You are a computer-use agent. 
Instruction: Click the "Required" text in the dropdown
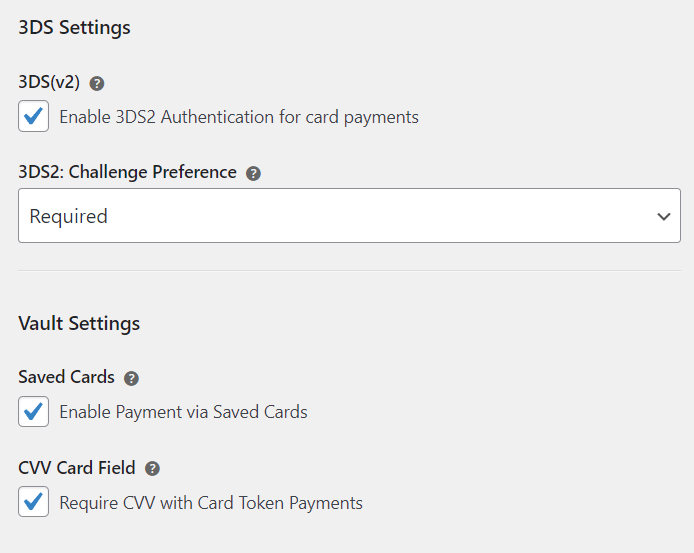click(x=68, y=216)
